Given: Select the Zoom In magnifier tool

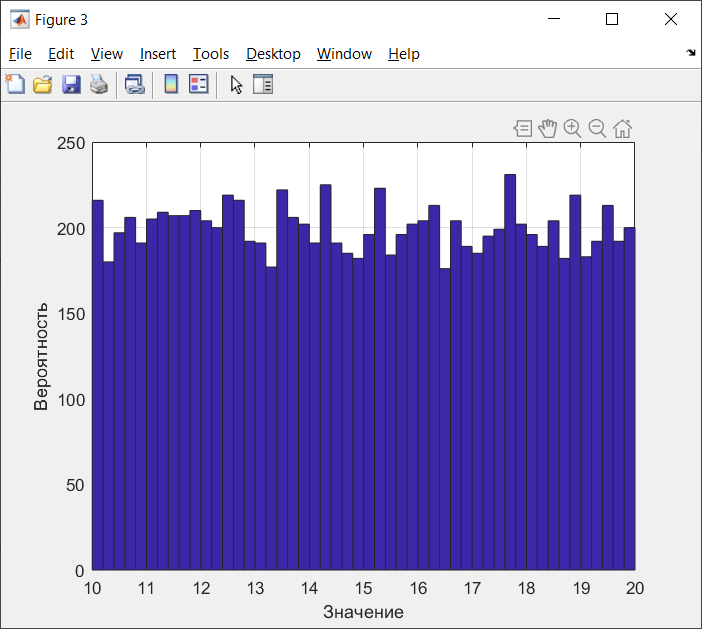Looking at the screenshot, I should point(572,128).
